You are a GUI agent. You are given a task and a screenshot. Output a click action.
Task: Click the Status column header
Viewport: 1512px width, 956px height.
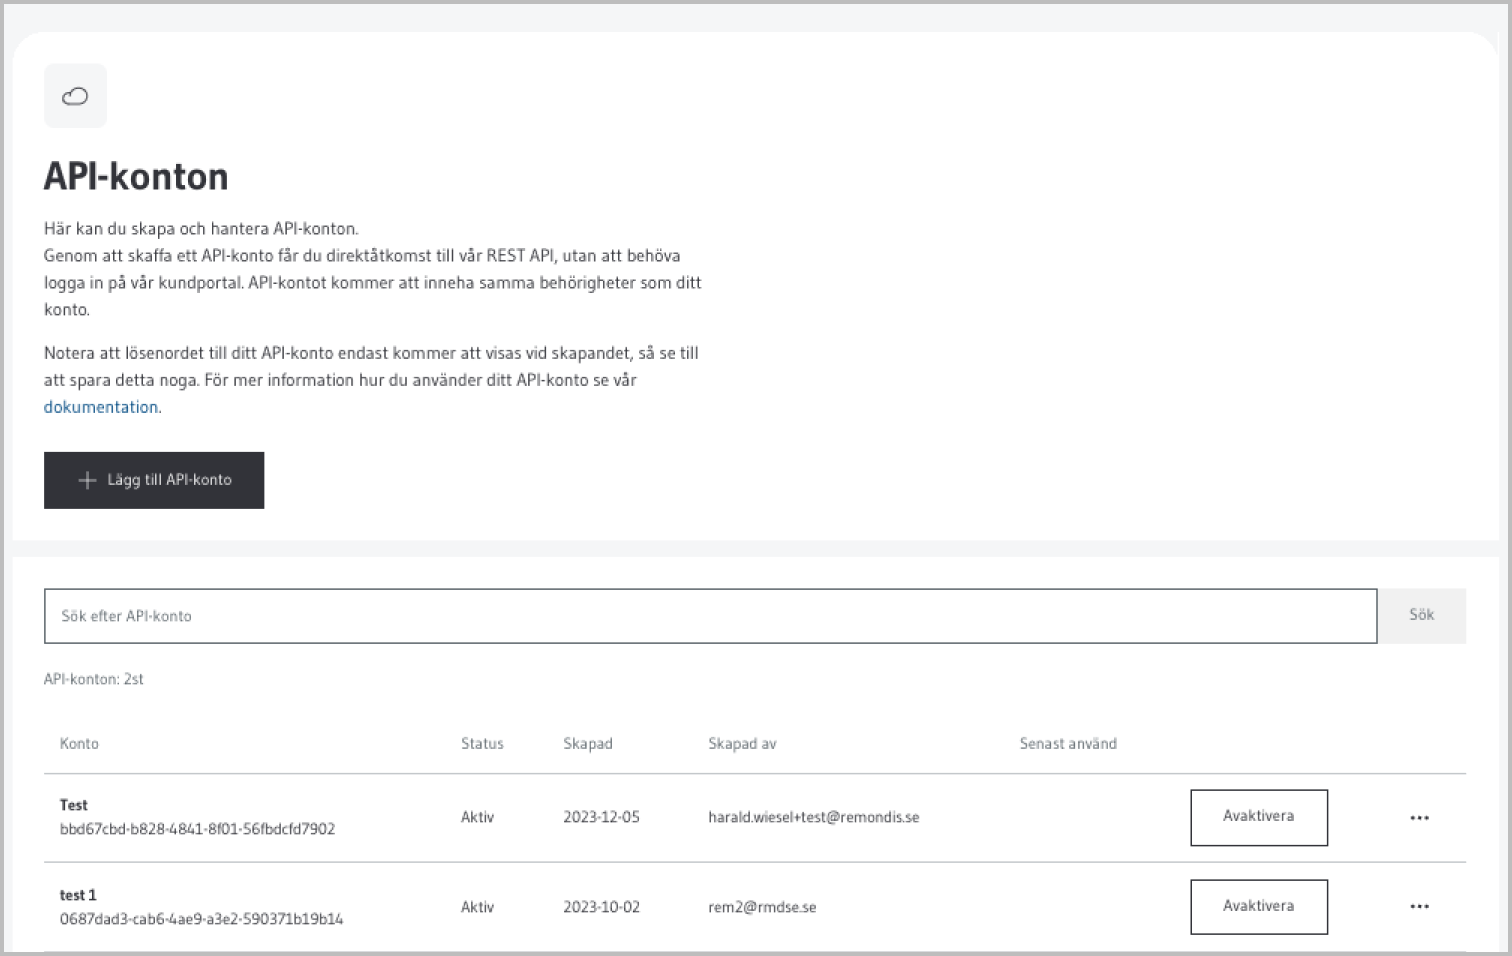[x=482, y=743]
